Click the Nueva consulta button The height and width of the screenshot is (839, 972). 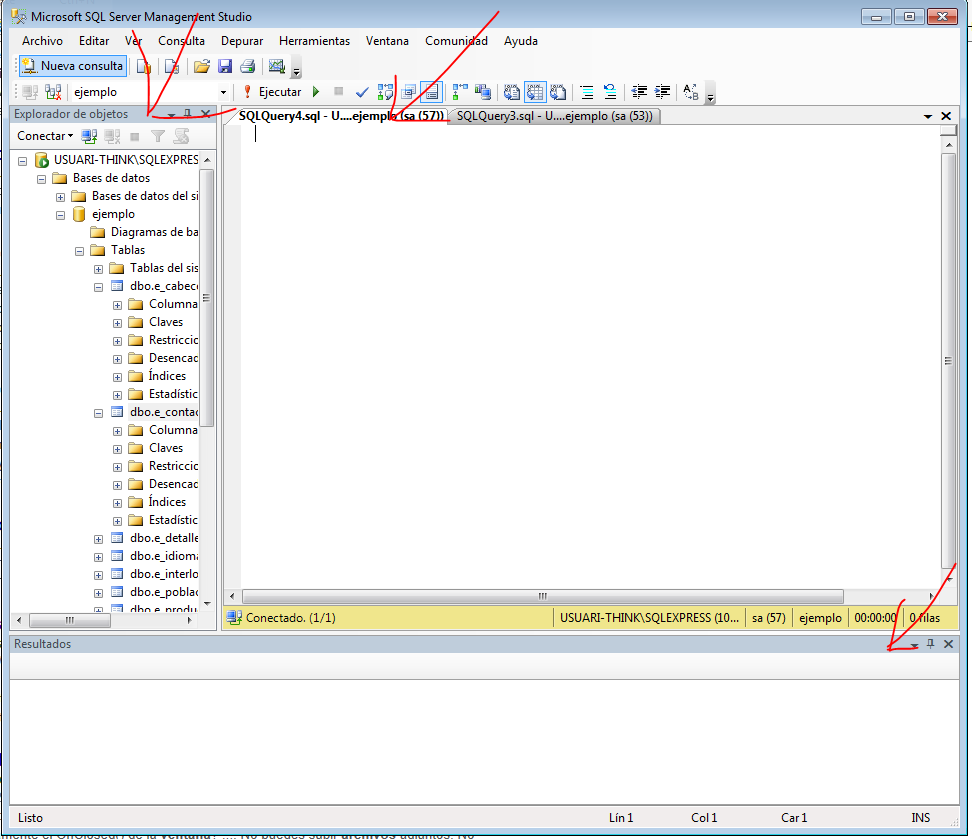point(73,66)
